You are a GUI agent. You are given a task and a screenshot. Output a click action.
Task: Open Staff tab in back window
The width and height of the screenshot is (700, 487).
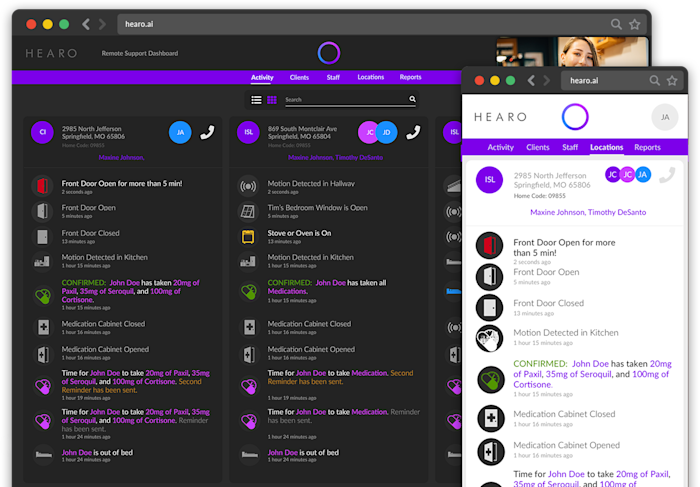coord(333,77)
